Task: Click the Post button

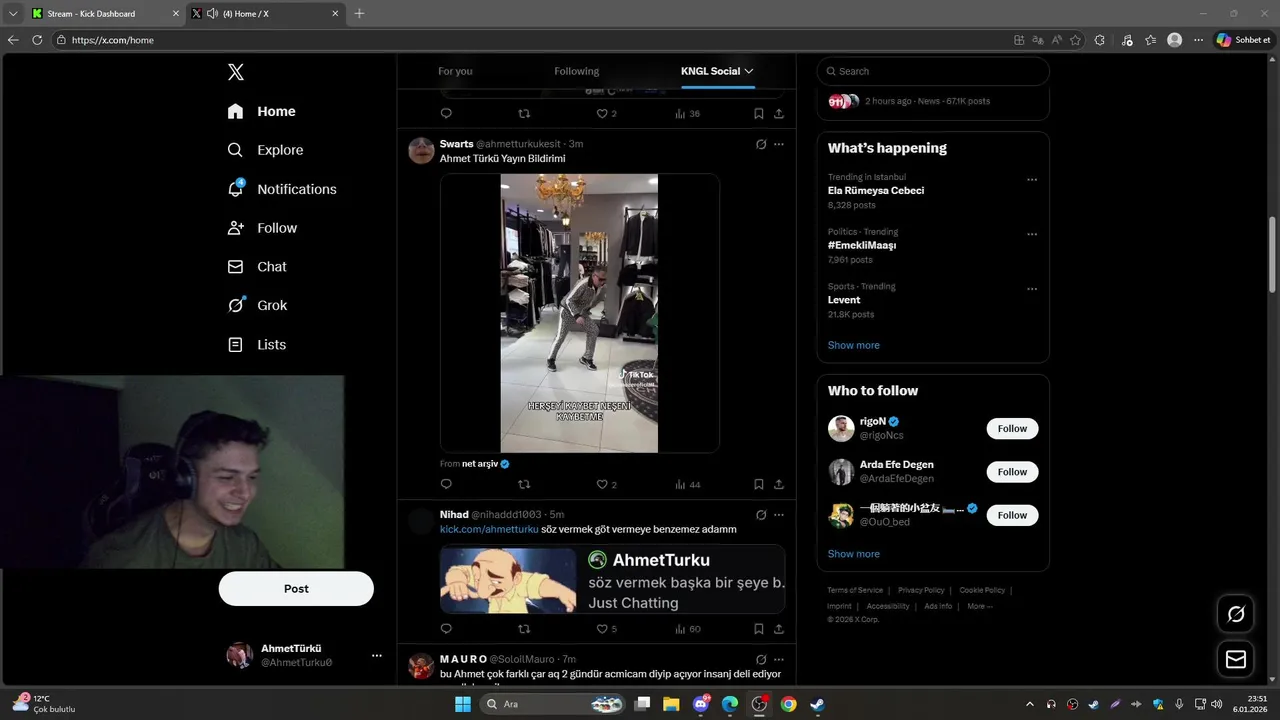Action: 296,589
